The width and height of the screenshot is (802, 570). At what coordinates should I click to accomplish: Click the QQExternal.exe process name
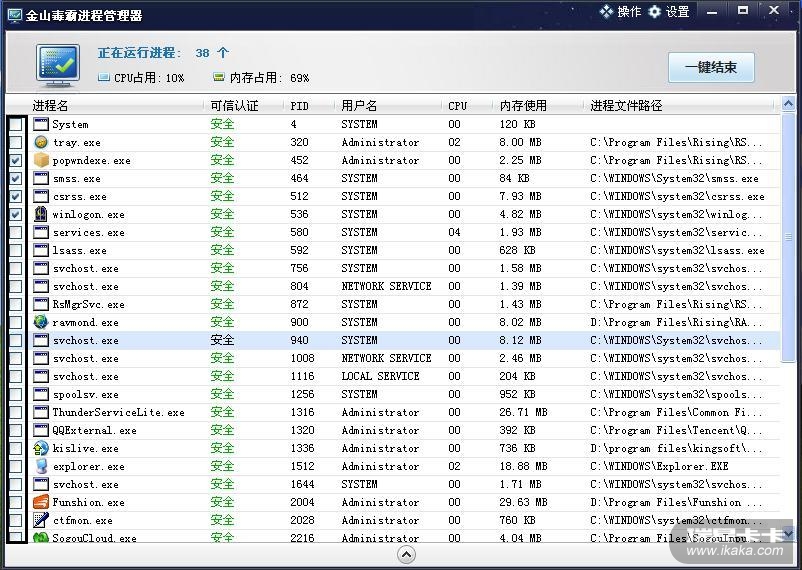pos(94,430)
